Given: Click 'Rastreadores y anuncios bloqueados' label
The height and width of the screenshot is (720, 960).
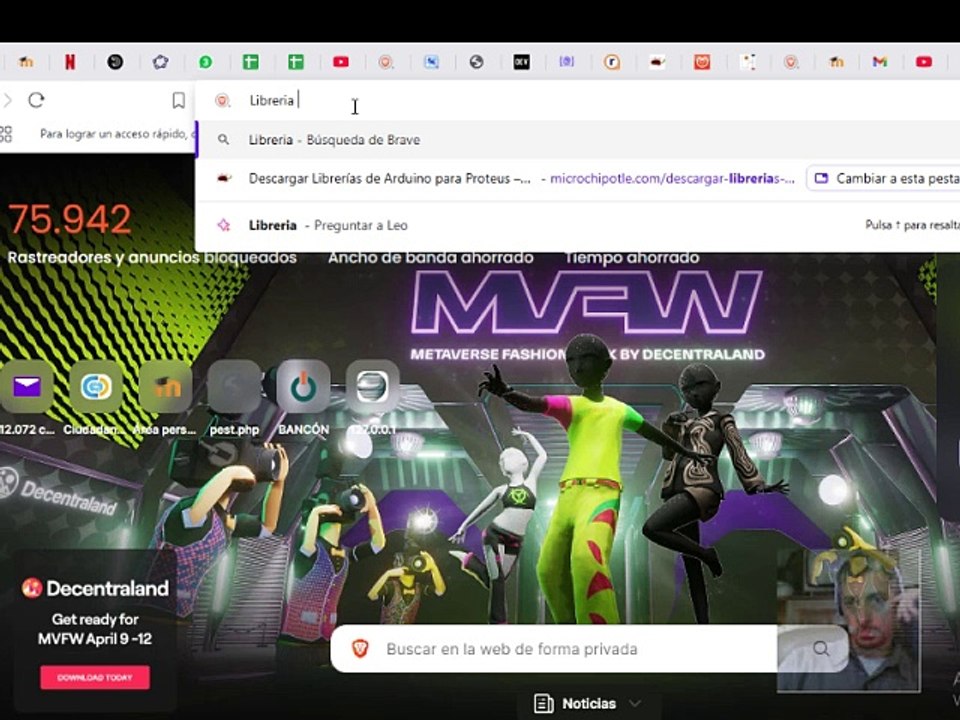Looking at the screenshot, I should [152, 258].
